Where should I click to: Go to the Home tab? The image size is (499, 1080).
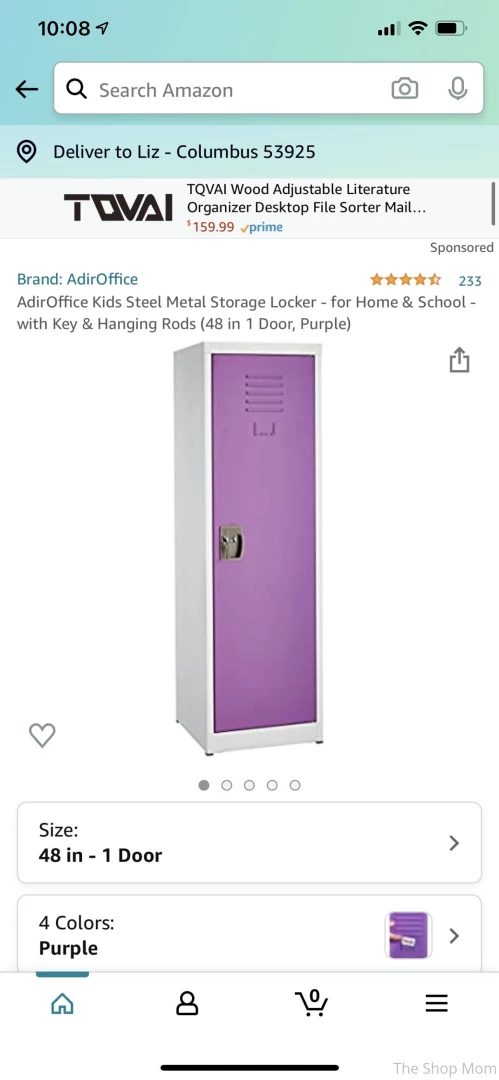click(x=62, y=1004)
